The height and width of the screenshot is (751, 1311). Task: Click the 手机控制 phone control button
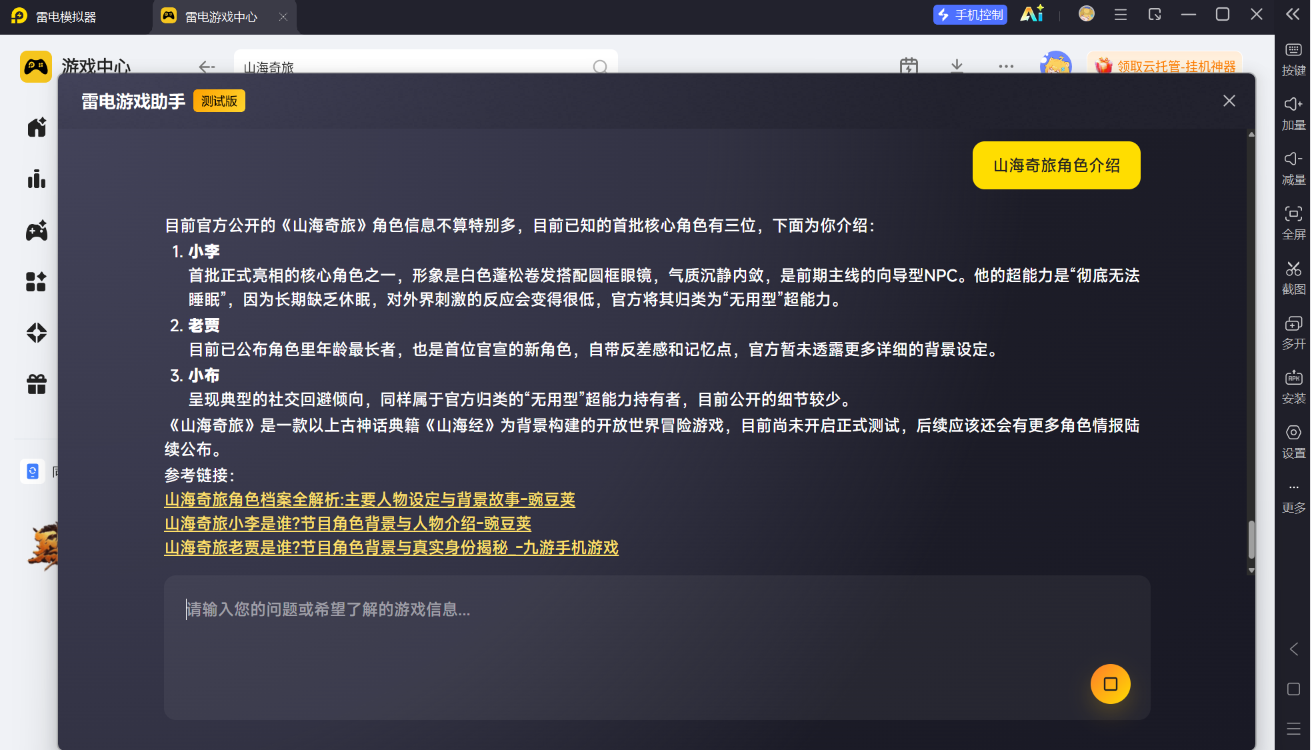970,14
